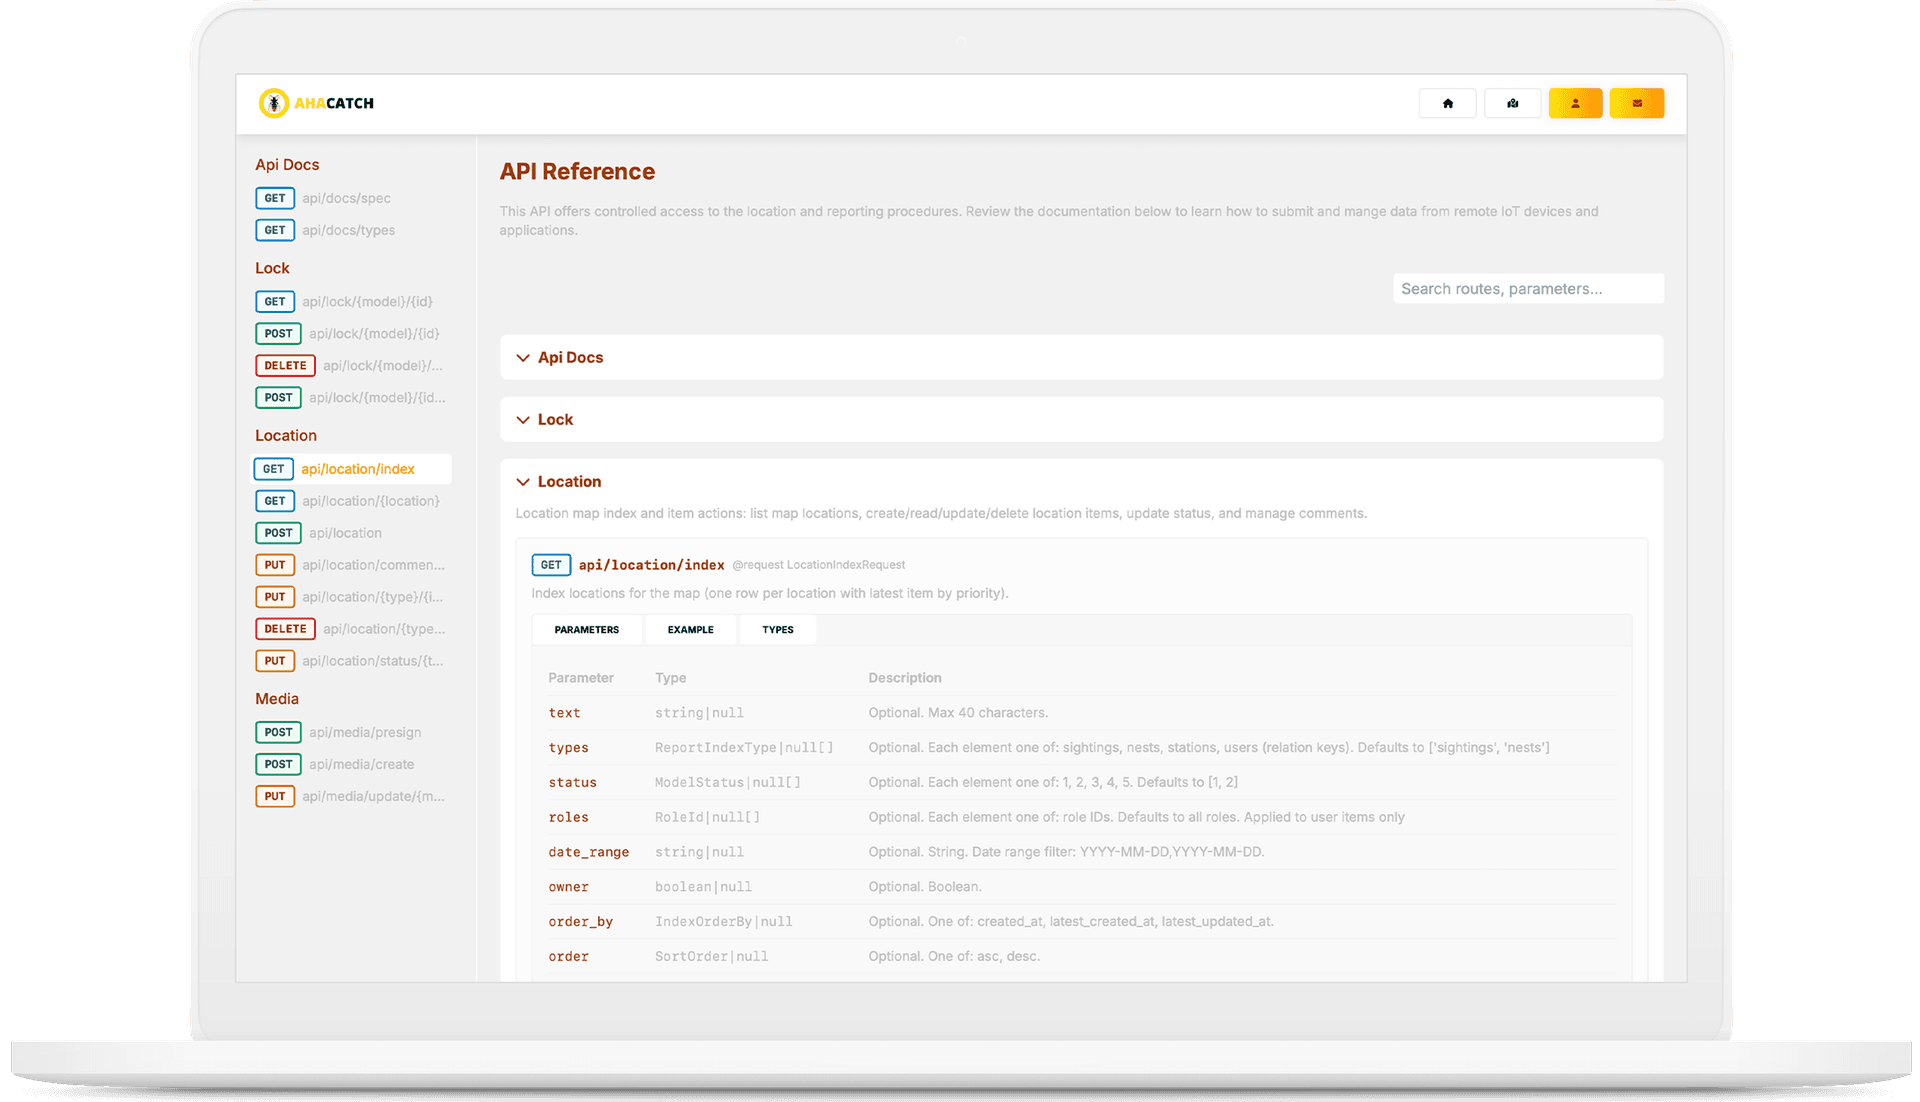Click the yellow envelope contact icon

[x=1637, y=103]
